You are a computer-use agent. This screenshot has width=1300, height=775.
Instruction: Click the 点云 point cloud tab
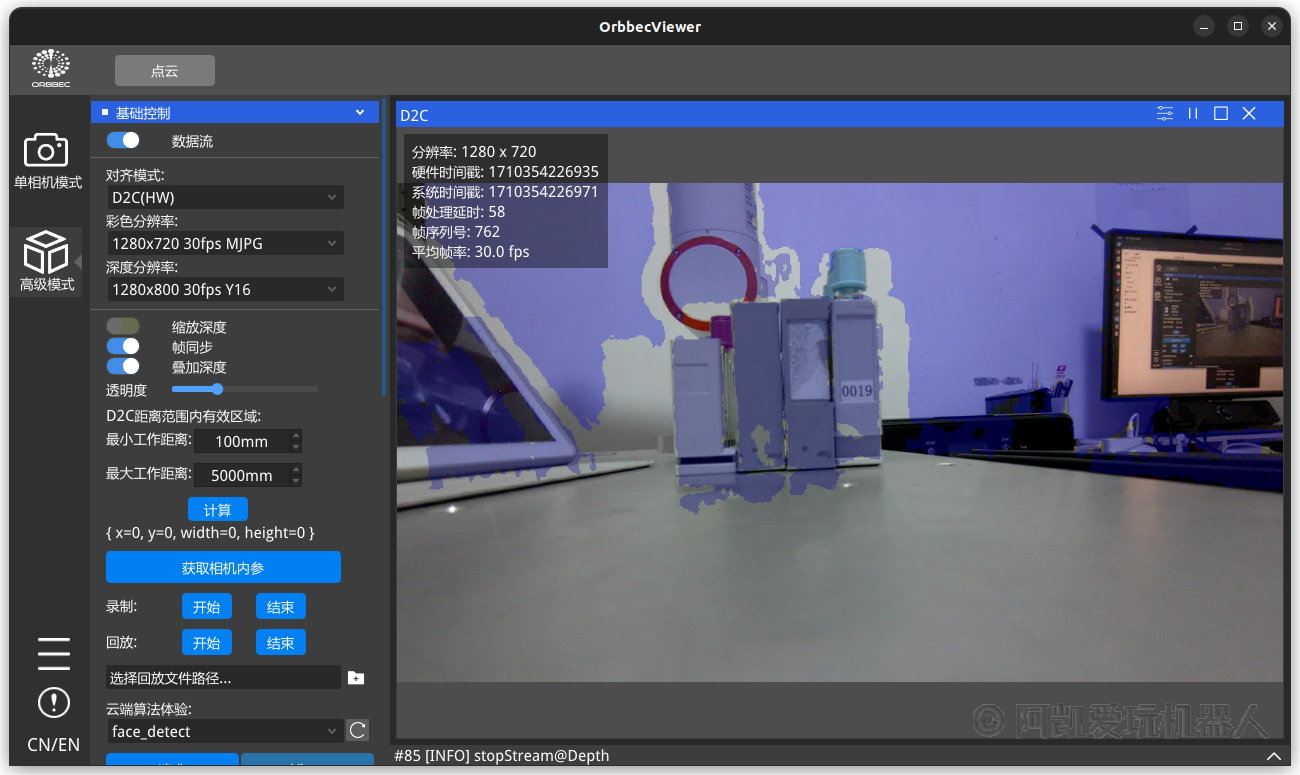tap(165, 71)
